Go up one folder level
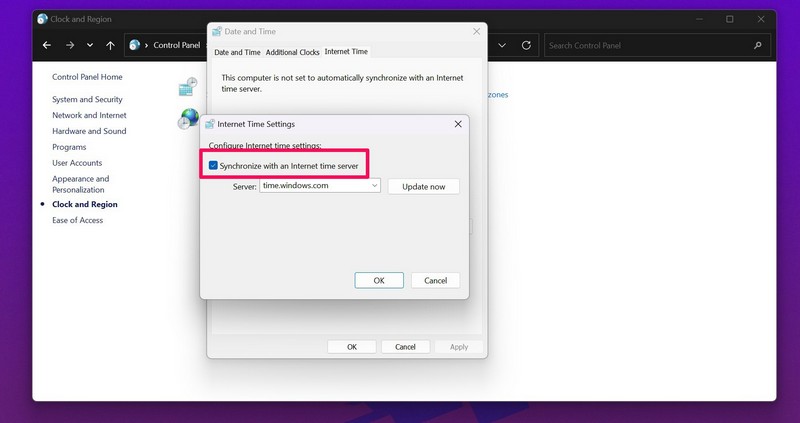Viewport: 800px width, 423px height. pyautogui.click(x=110, y=45)
